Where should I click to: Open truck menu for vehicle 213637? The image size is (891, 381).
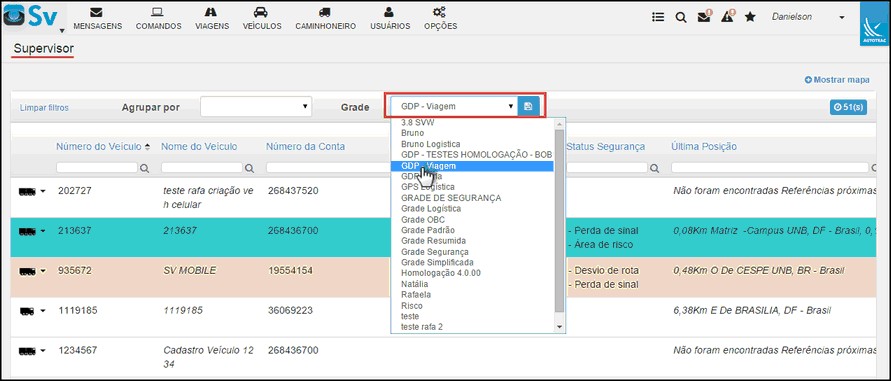click(x=32, y=231)
